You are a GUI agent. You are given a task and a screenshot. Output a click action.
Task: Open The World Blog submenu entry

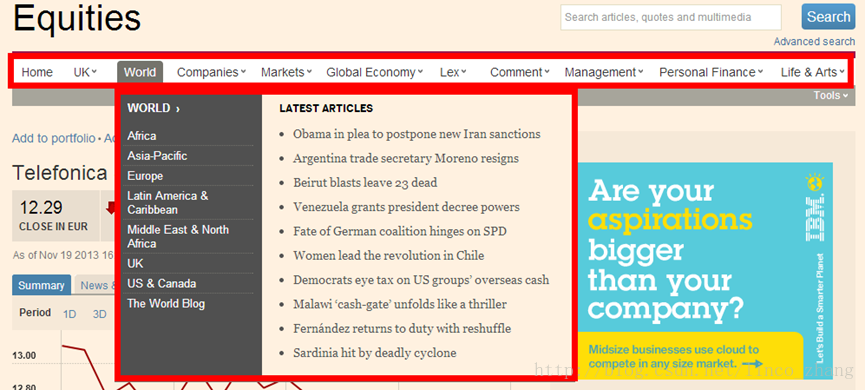(166, 303)
